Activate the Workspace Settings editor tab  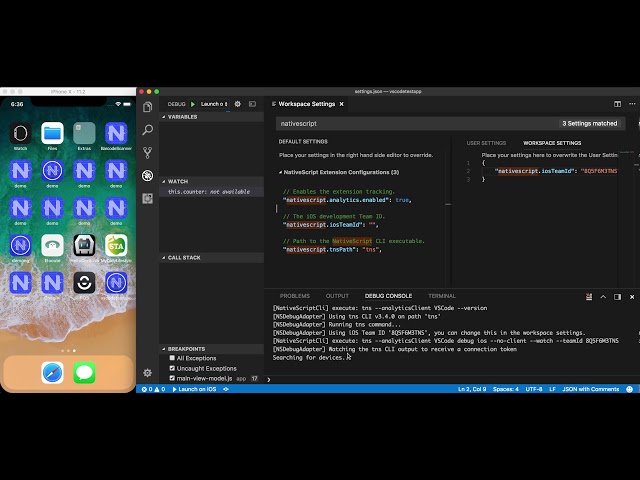(x=309, y=104)
